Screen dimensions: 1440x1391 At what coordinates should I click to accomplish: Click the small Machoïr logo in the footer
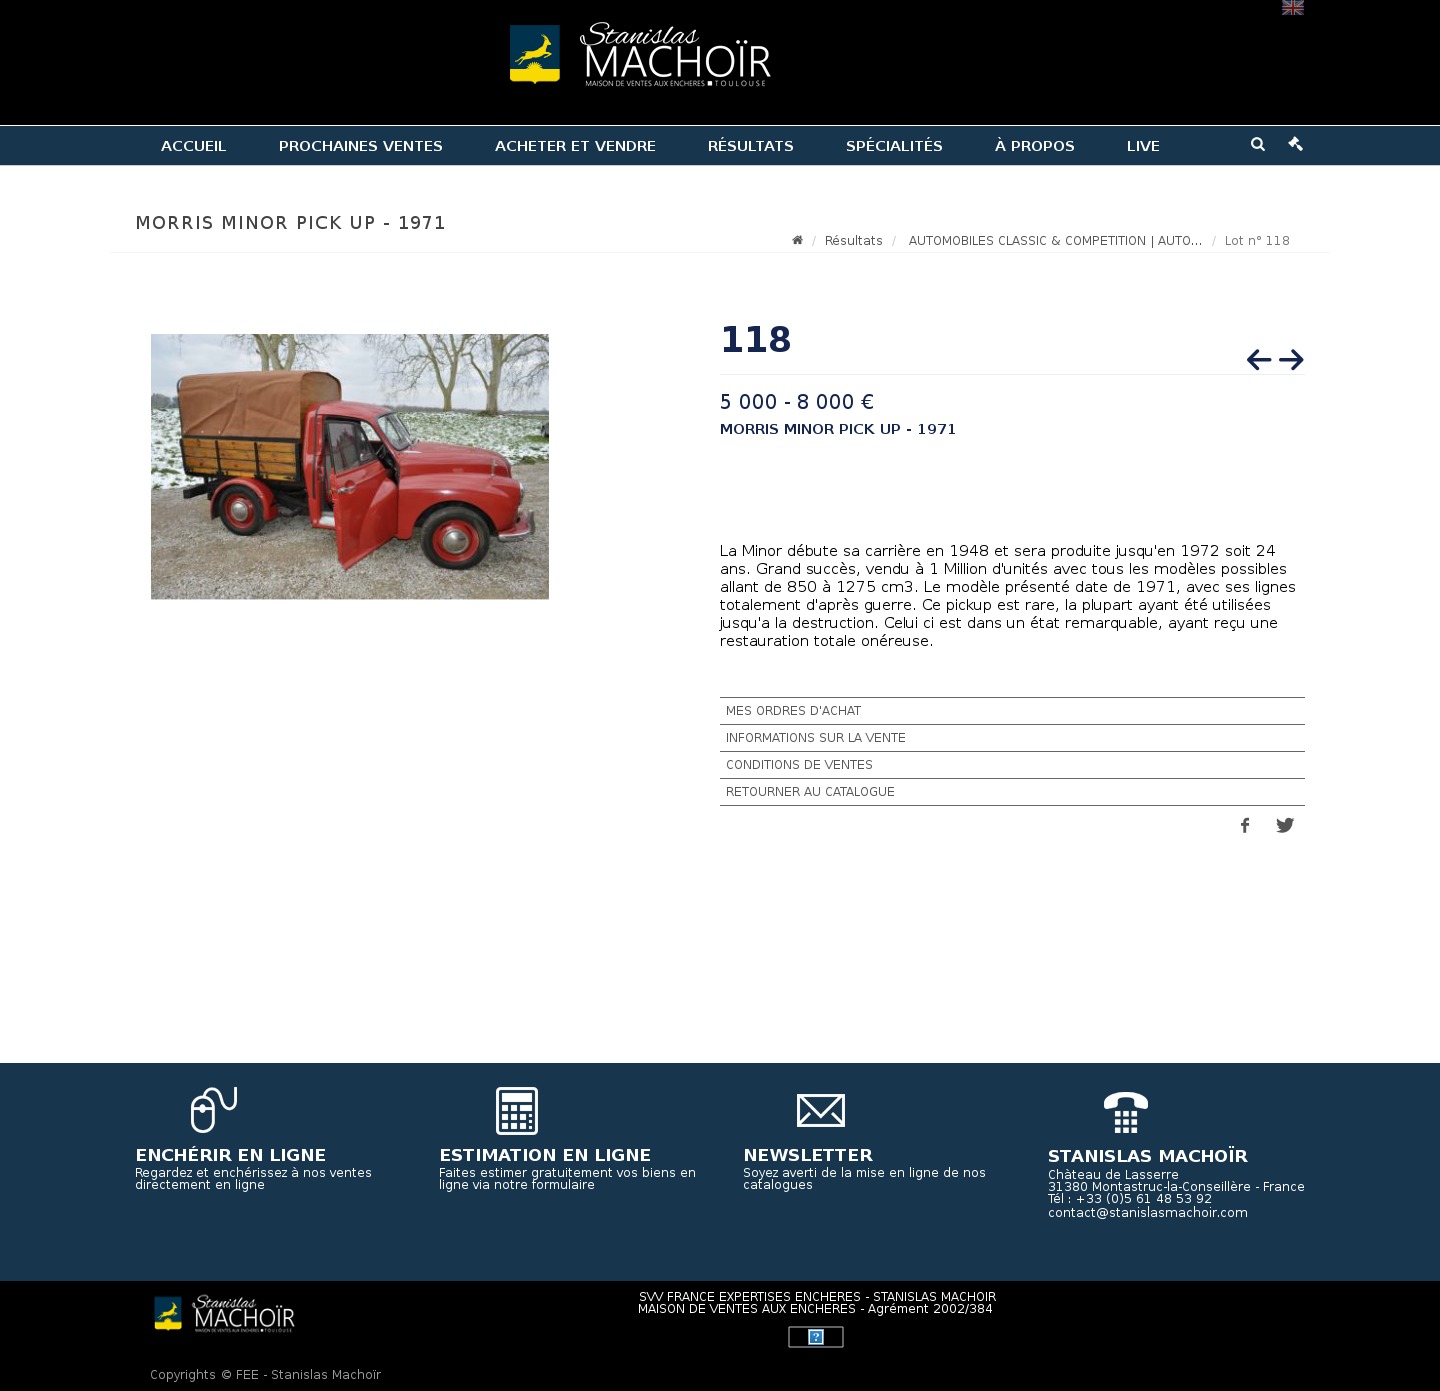pos(224,1314)
